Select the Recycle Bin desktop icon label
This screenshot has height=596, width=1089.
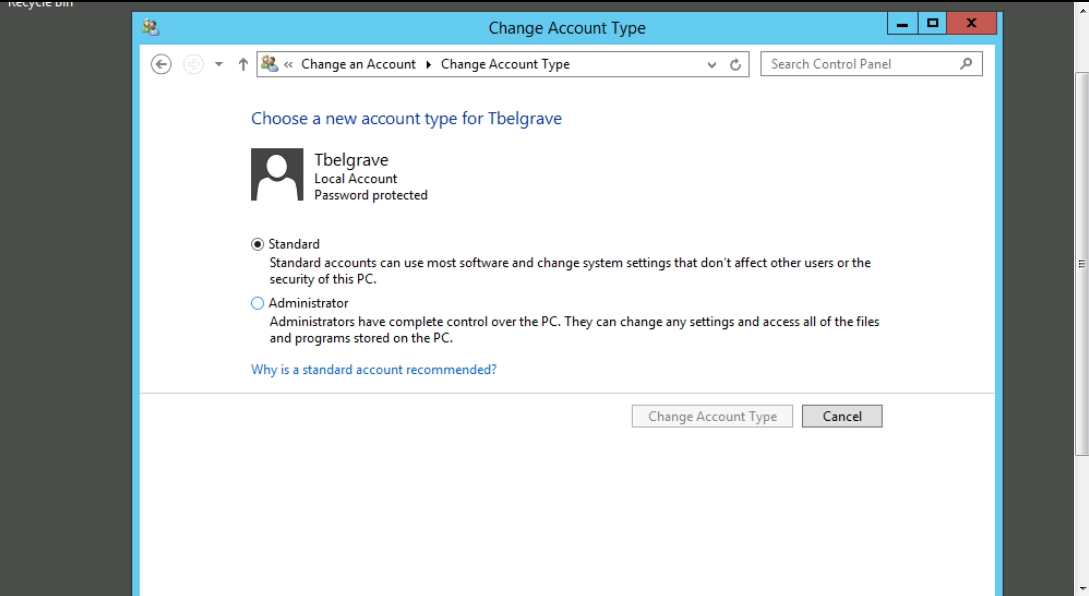[40, 3]
